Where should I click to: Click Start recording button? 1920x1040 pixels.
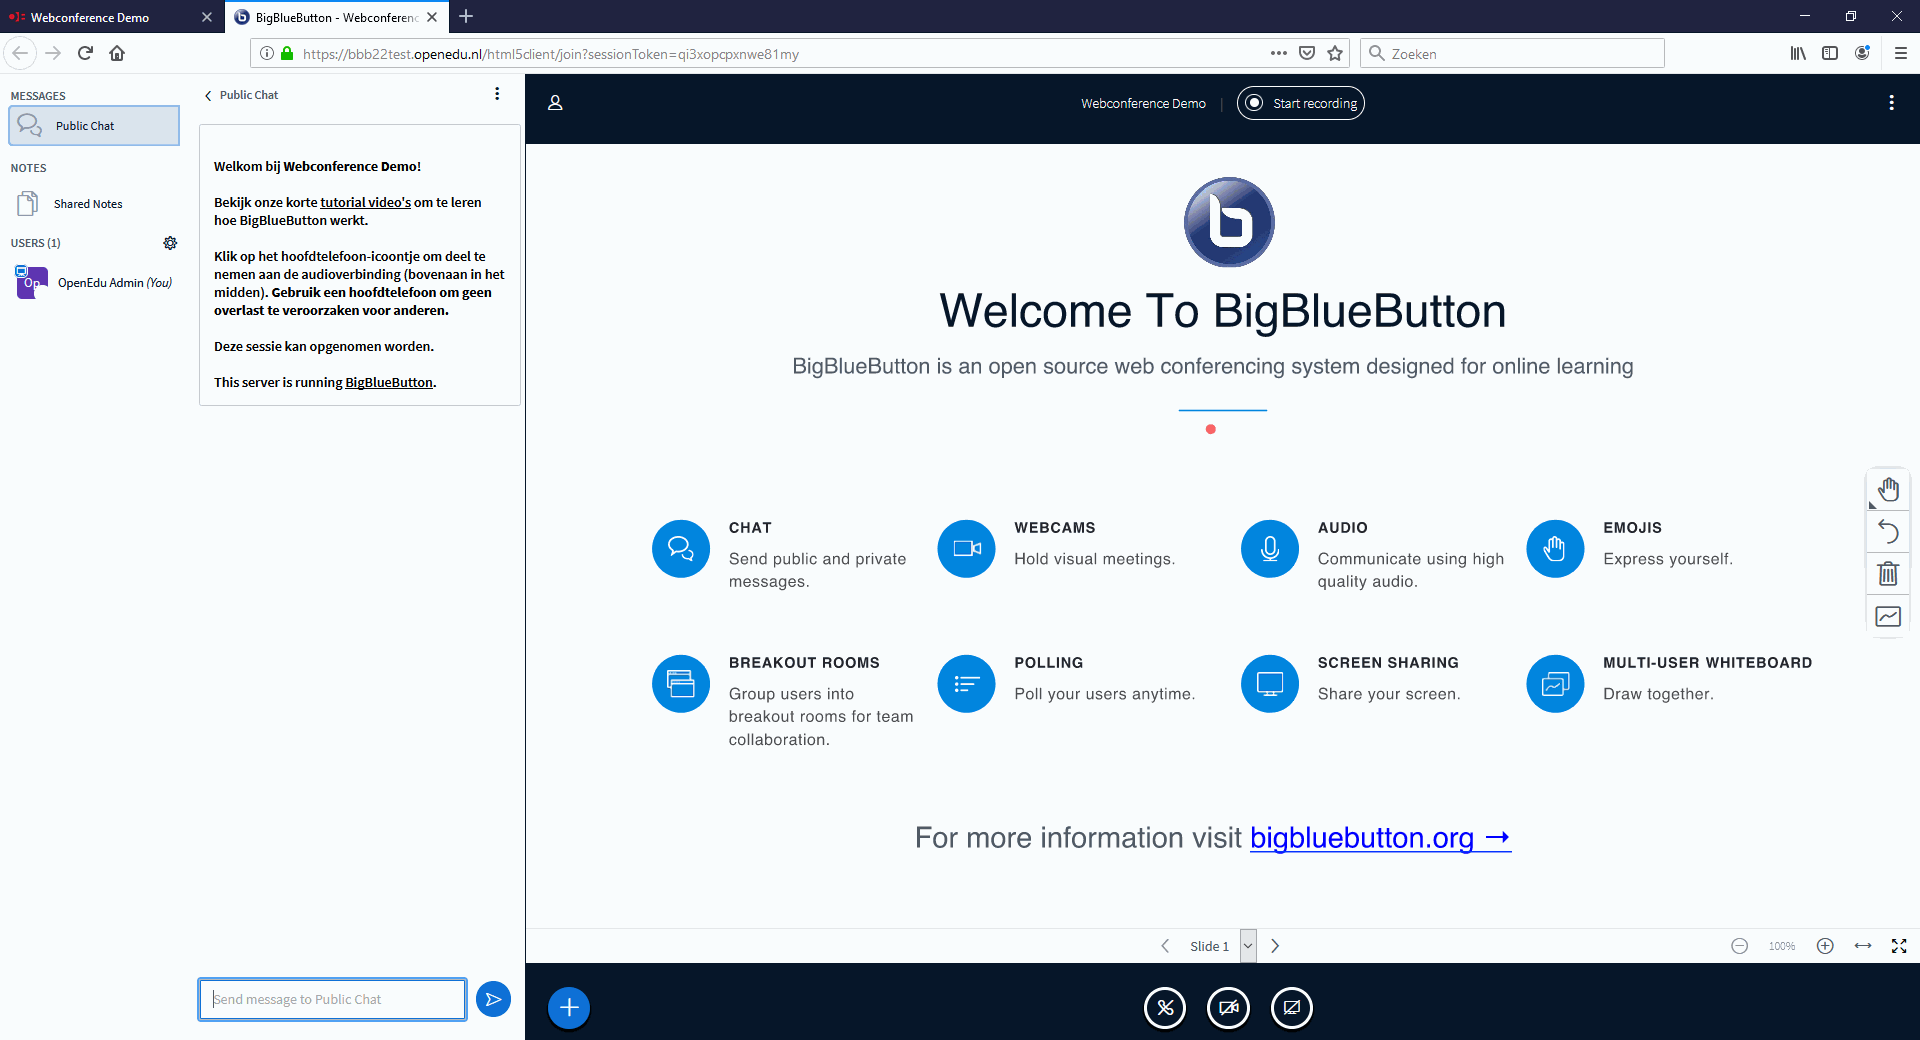coord(1300,103)
